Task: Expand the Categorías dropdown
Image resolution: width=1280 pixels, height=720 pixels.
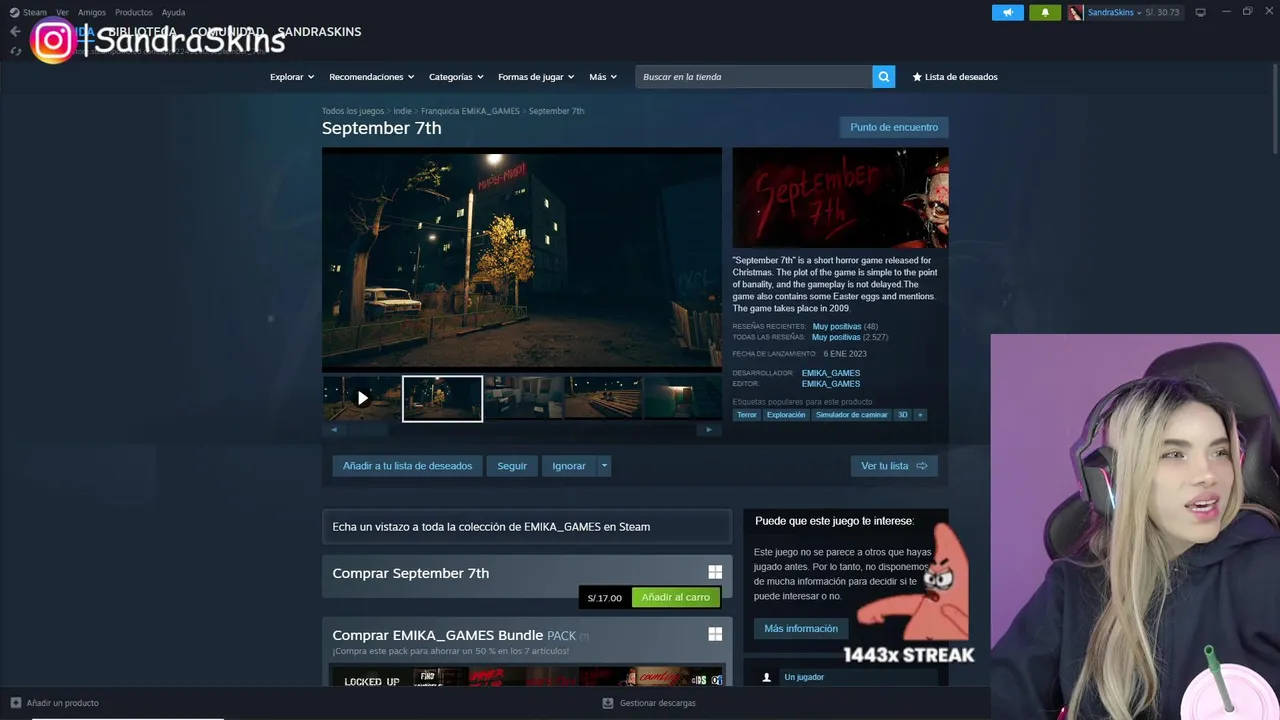Action: (456, 77)
